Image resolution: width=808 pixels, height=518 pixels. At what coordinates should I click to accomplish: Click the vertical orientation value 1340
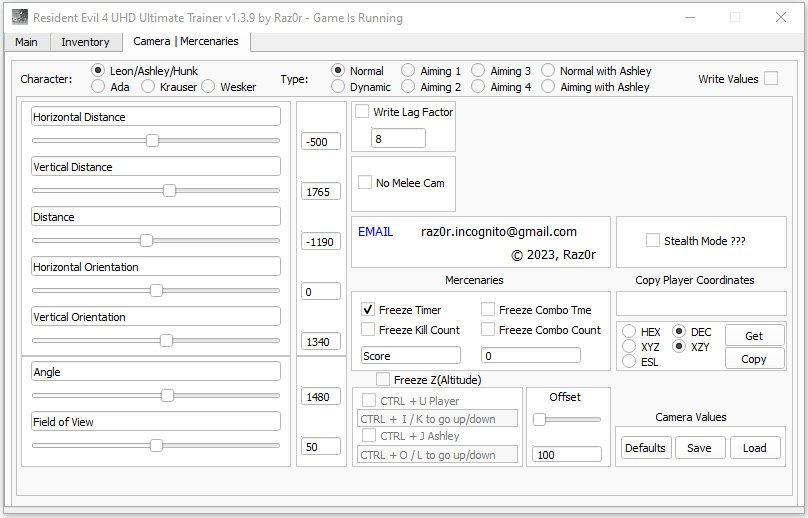[x=321, y=341]
